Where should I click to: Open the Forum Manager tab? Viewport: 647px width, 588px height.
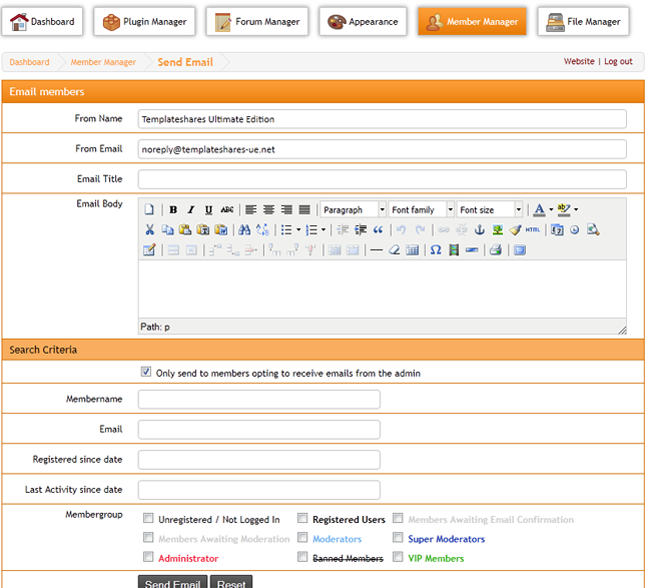257,21
